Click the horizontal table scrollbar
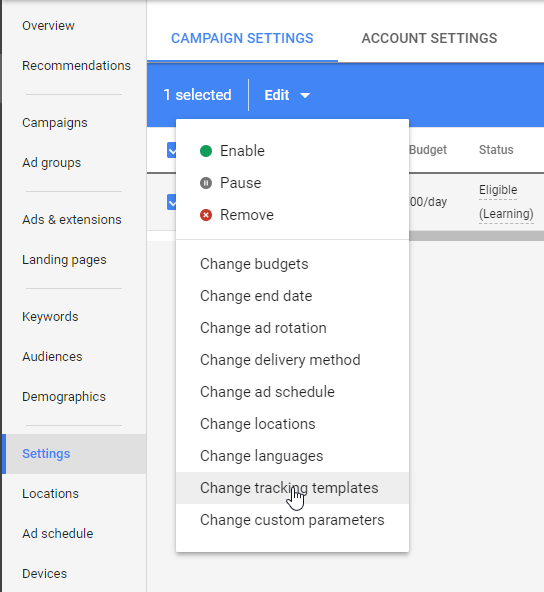 click(476, 236)
